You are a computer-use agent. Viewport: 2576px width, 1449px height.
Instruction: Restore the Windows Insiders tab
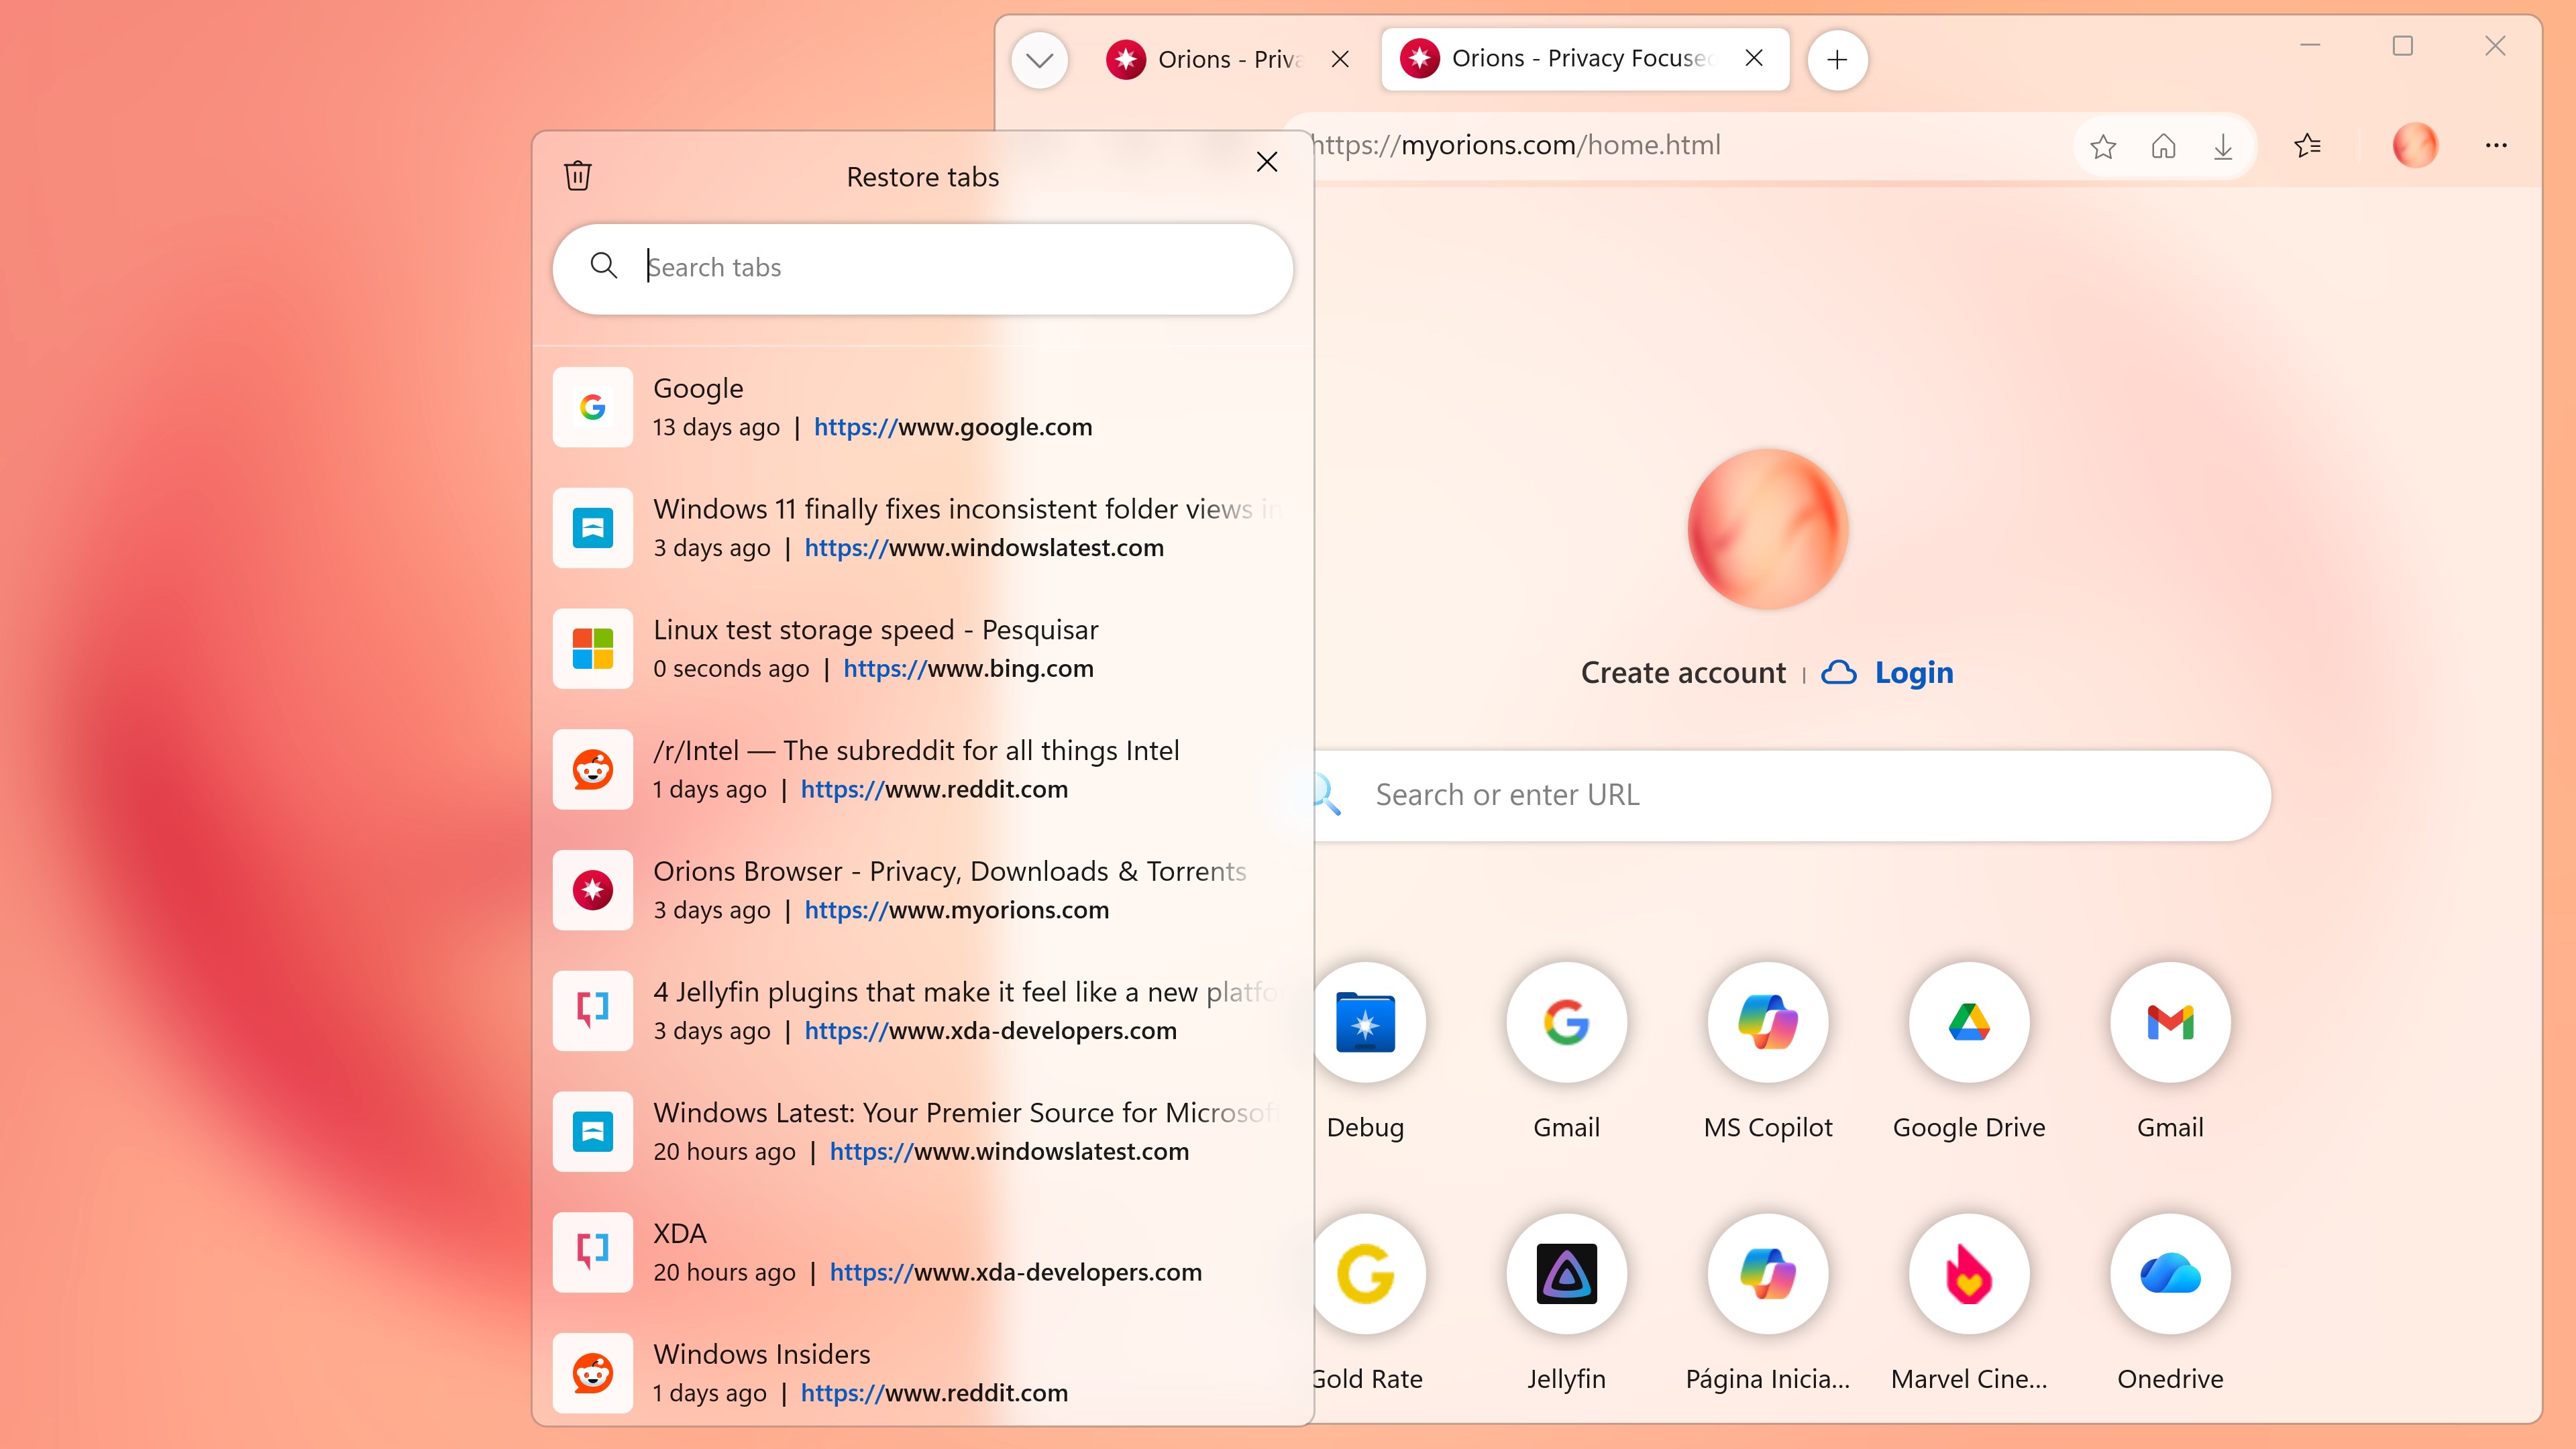[923, 1373]
